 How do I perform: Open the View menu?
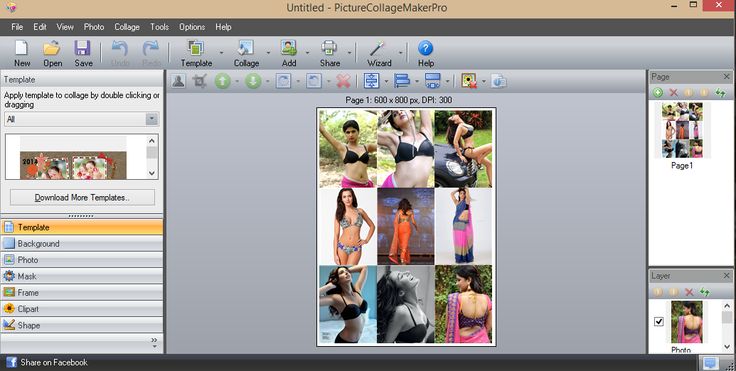click(65, 27)
